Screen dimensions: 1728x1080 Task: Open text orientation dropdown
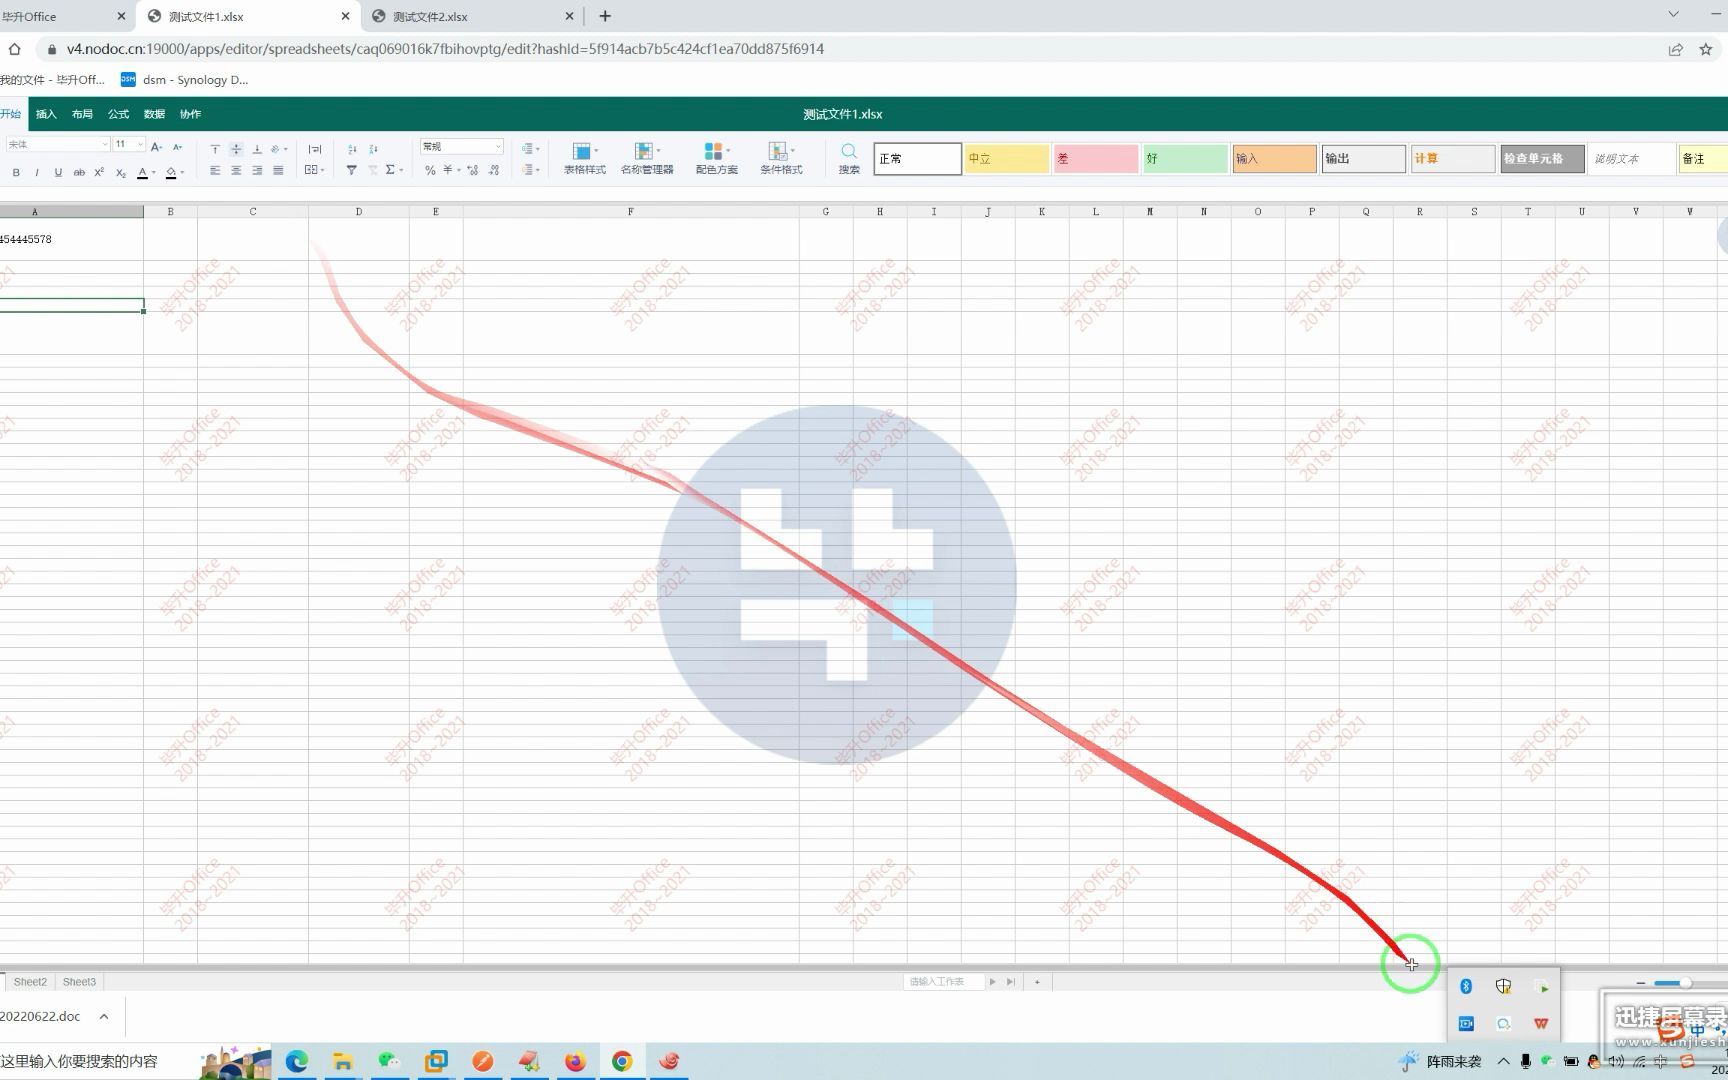coord(279,149)
